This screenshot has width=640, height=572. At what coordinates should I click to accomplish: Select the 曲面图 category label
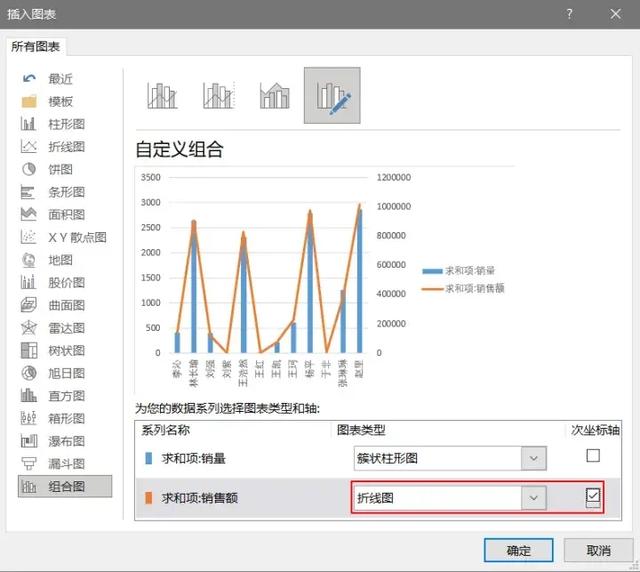[x=67, y=305]
